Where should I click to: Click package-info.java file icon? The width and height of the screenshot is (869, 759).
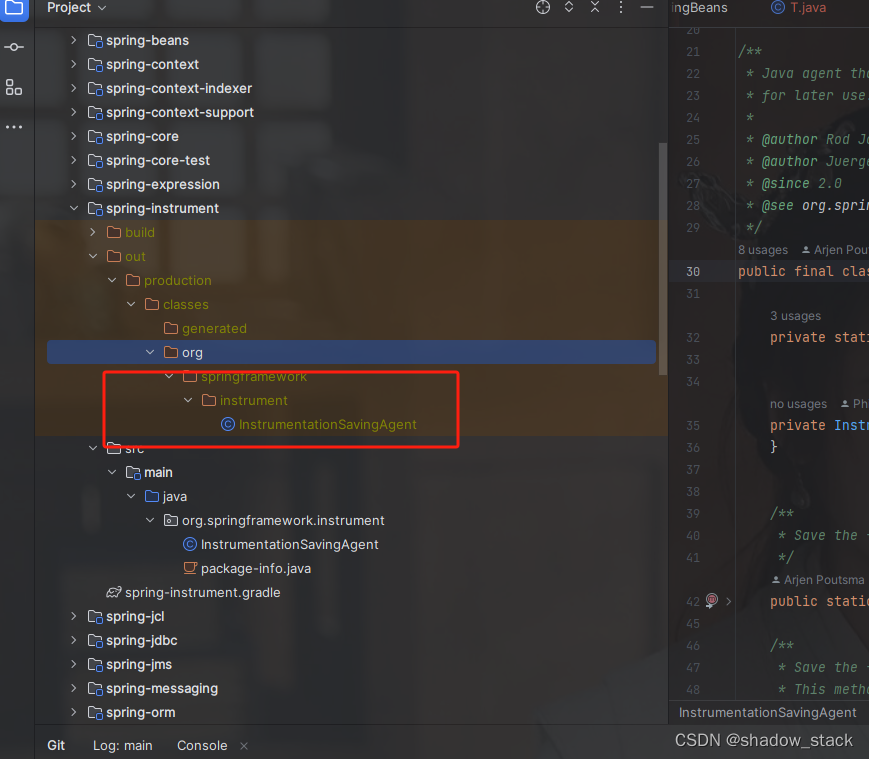tap(190, 568)
